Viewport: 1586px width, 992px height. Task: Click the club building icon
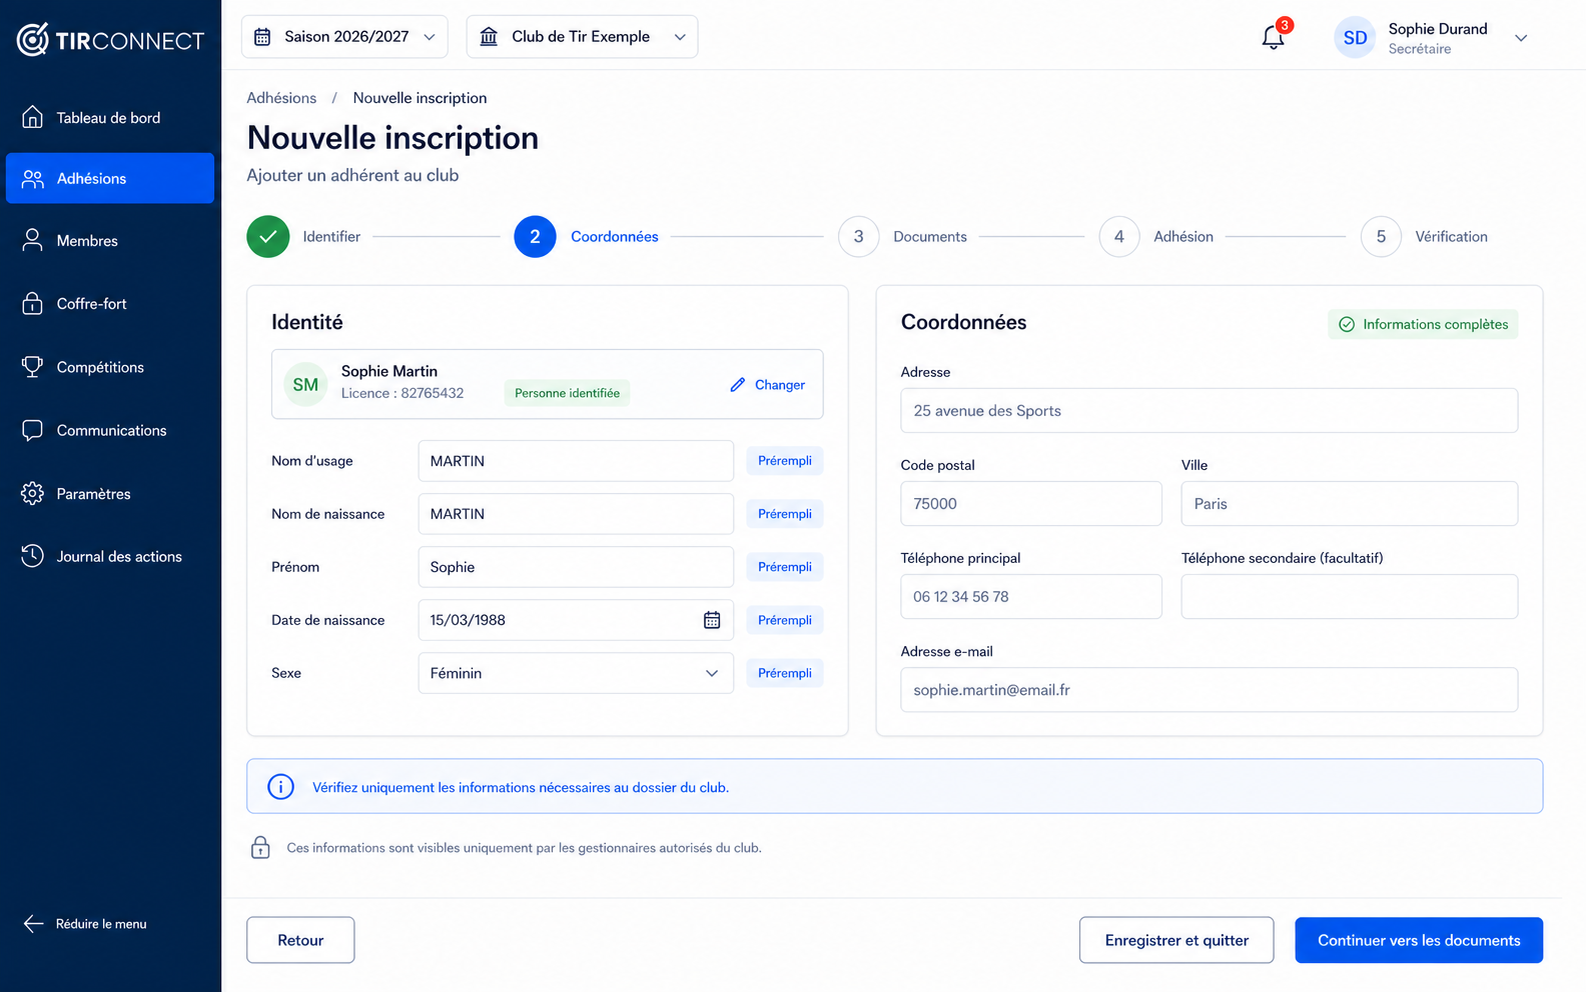click(x=489, y=37)
